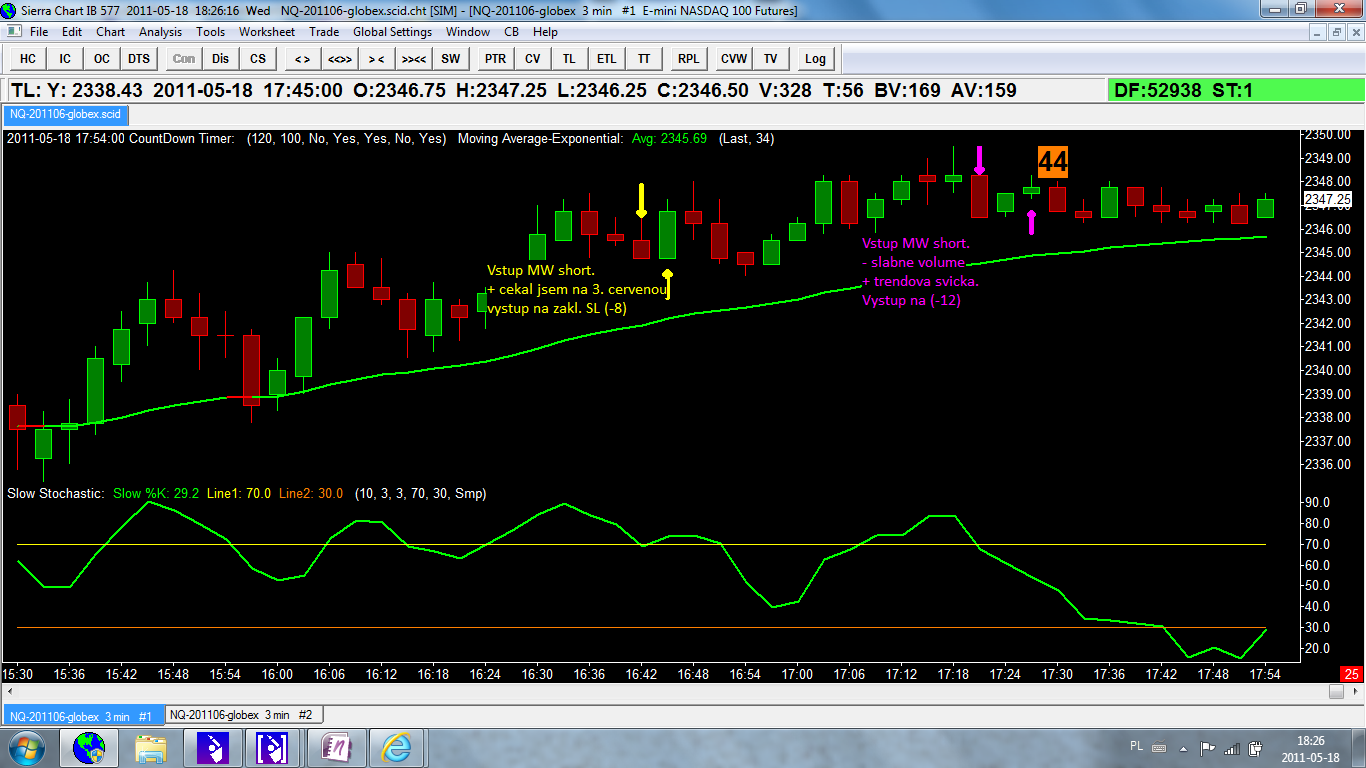Viewport: 1366px width, 768px height.
Task: Click the OC toolbar button
Action: (102, 59)
